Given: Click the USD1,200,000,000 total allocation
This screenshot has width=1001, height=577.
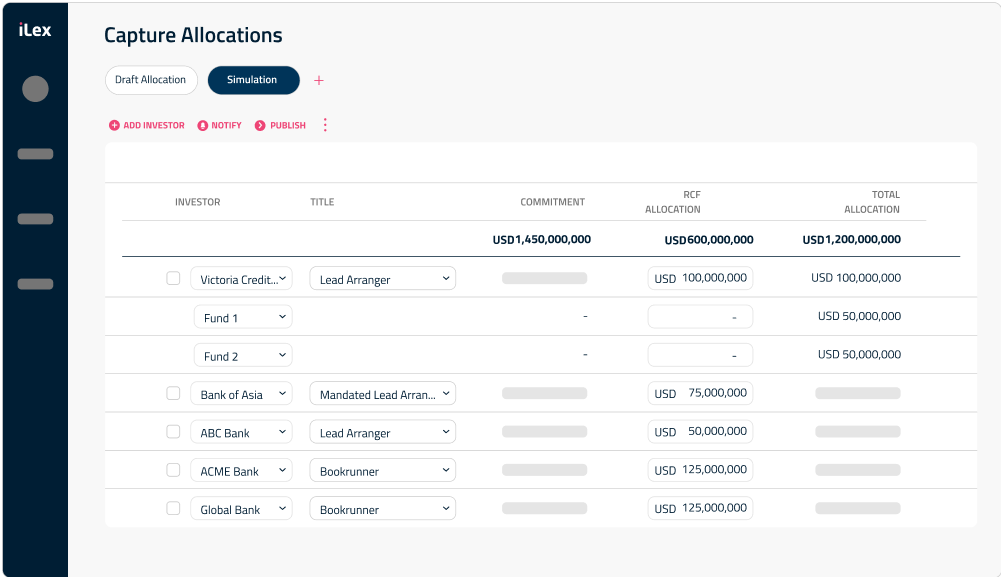Looking at the screenshot, I should tap(852, 239).
